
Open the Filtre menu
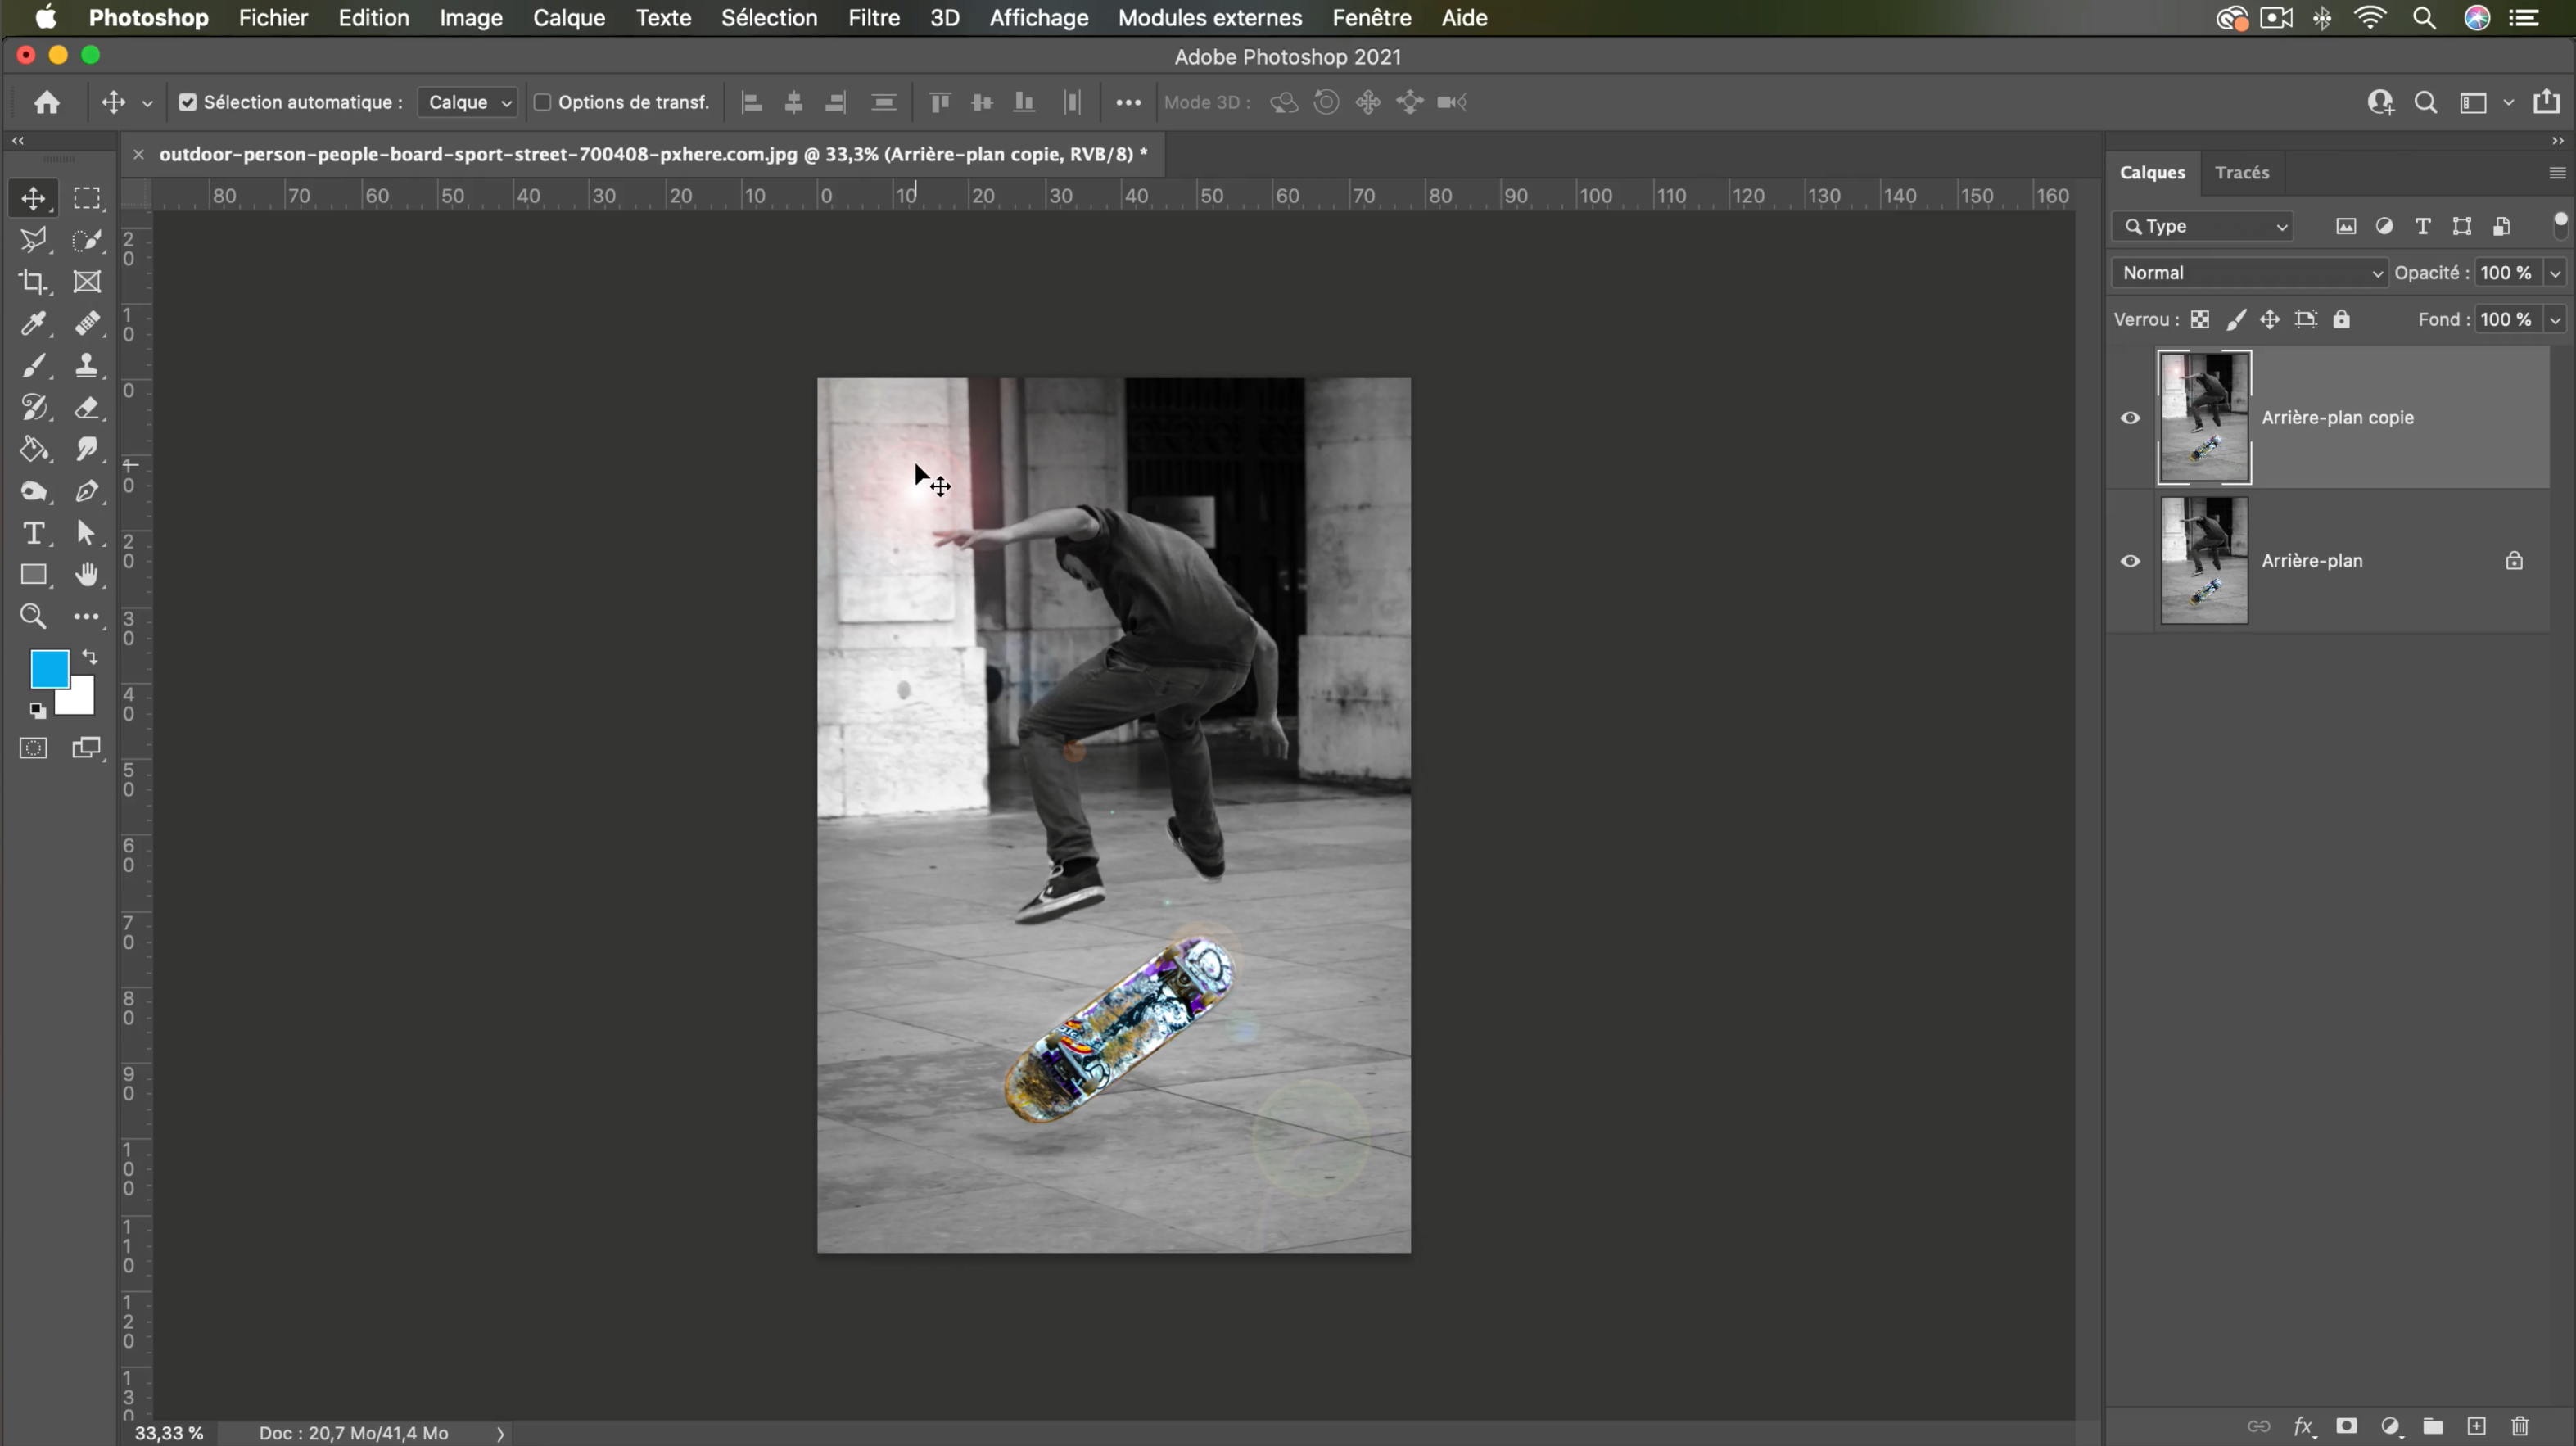(873, 18)
